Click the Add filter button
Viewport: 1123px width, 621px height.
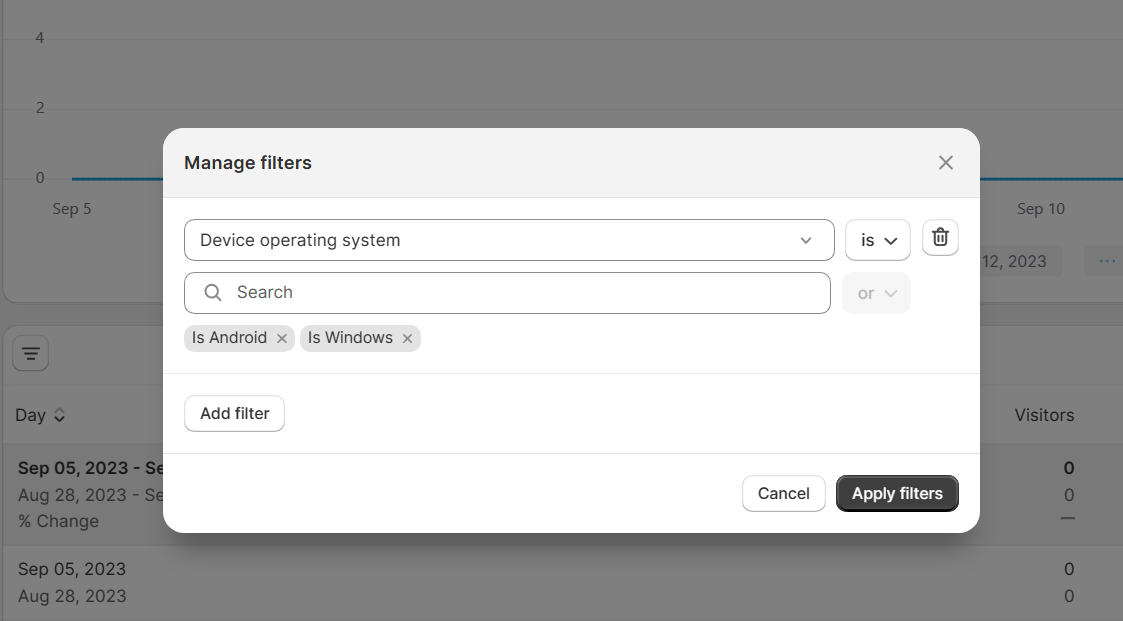pyautogui.click(x=234, y=413)
